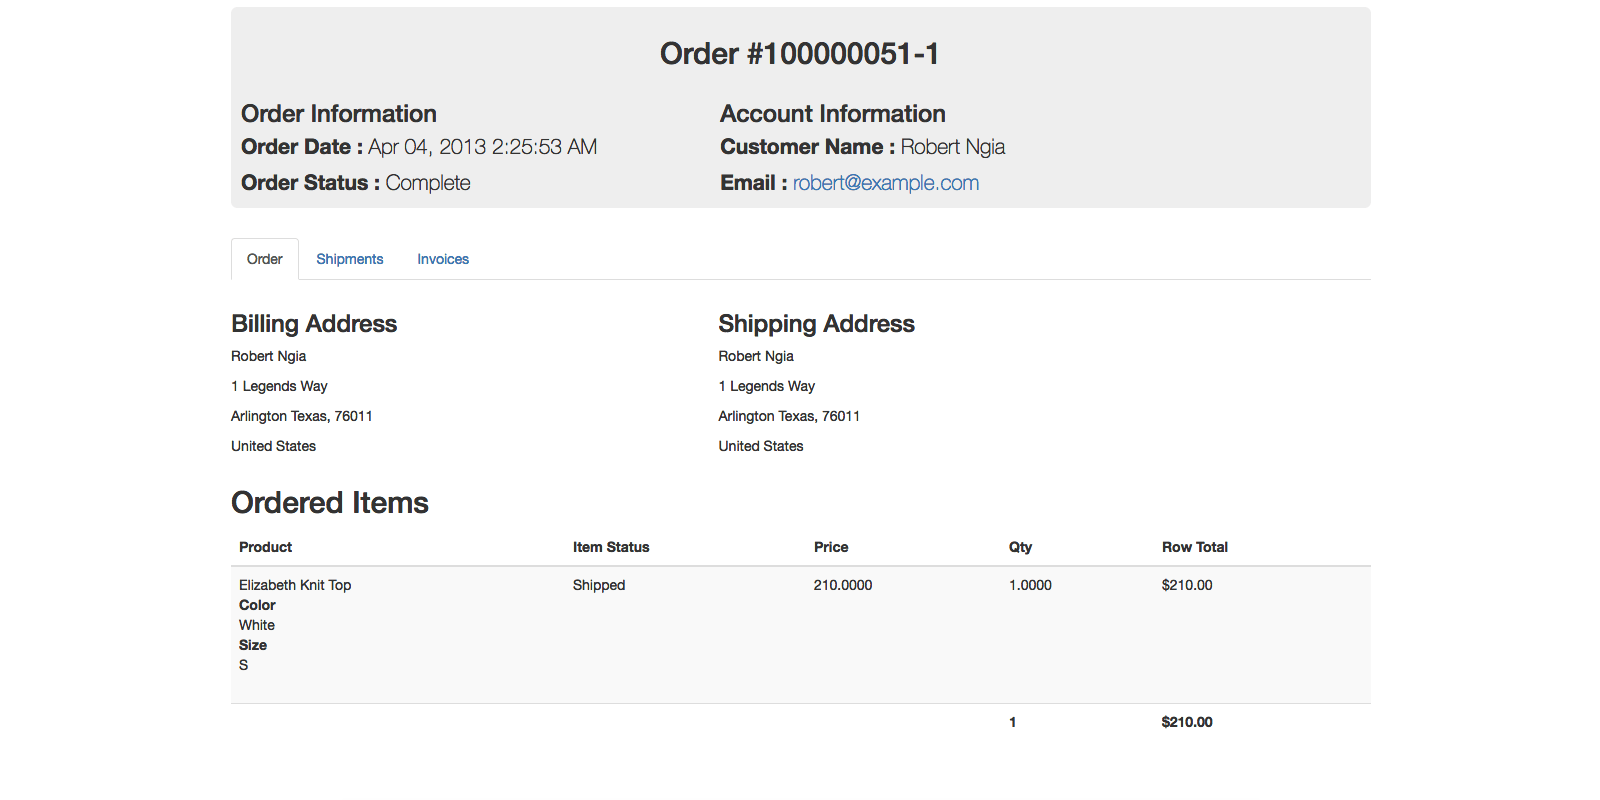Click the 210.0000 price cell
Screen dimensions: 1600x800
pyautogui.click(x=843, y=585)
